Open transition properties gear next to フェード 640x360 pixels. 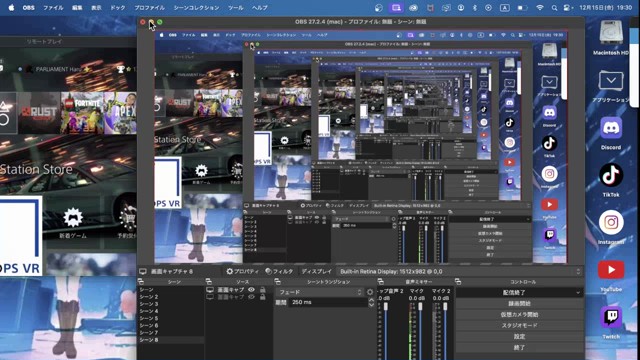point(370,292)
